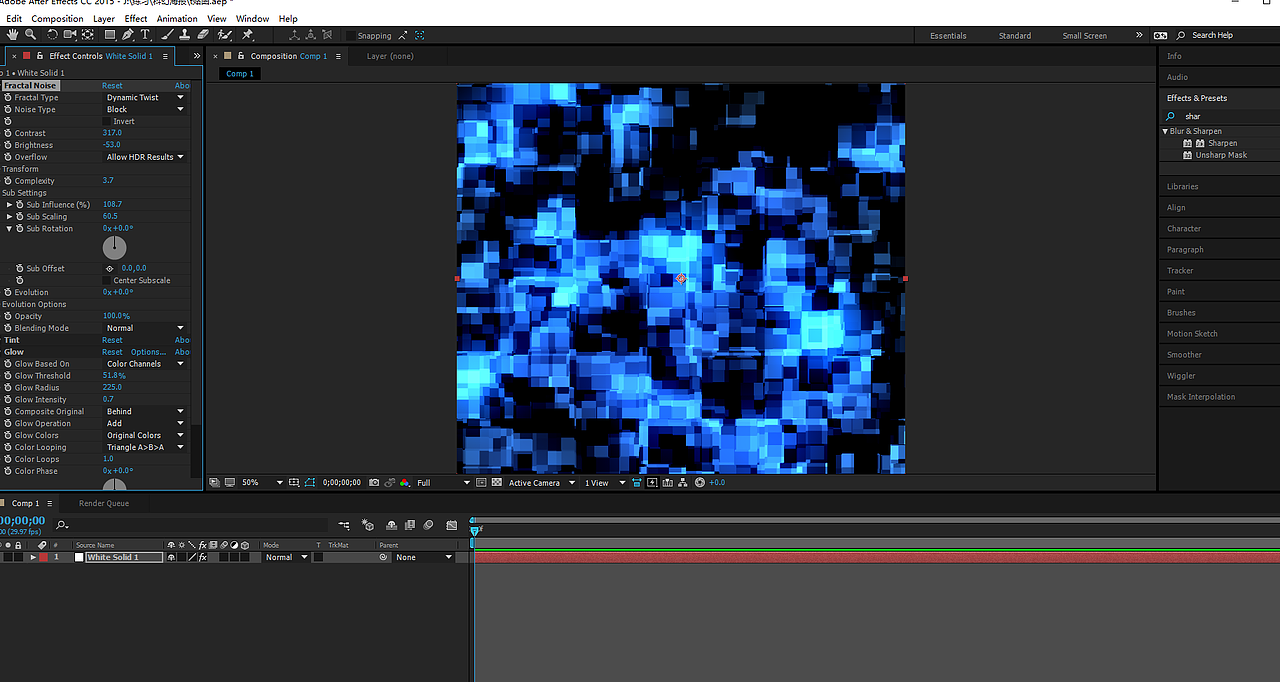Open the Libraries panel
This screenshot has width=1280, height=682.
point(1182,186)
